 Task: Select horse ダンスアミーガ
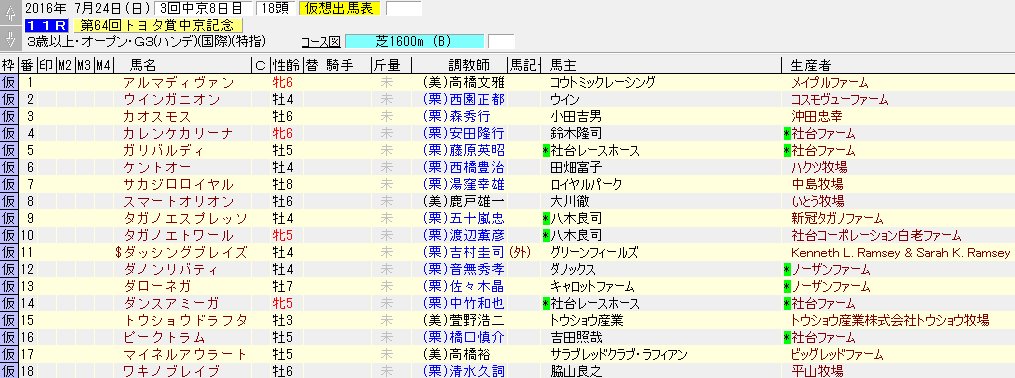(172, 303)
